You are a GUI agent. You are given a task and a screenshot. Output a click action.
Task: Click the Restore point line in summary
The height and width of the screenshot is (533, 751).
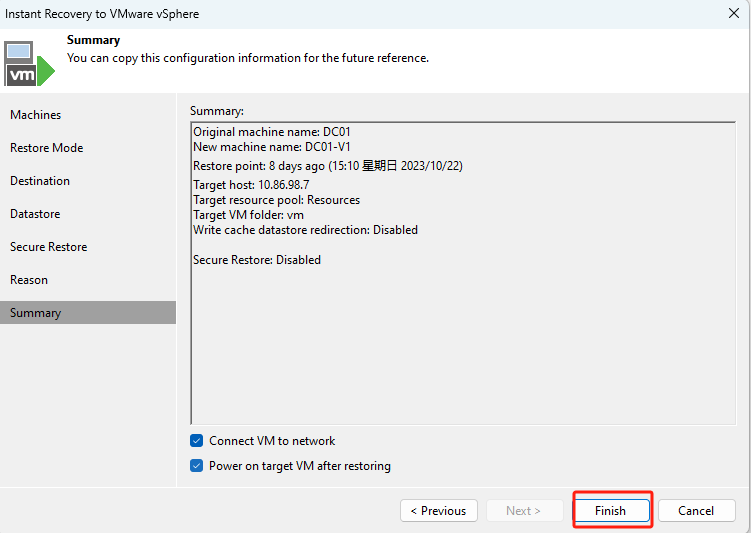coord(328,166)
